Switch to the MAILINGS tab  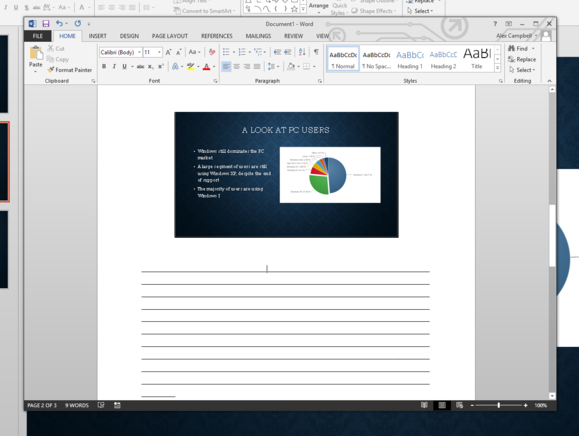pos(258,36)
